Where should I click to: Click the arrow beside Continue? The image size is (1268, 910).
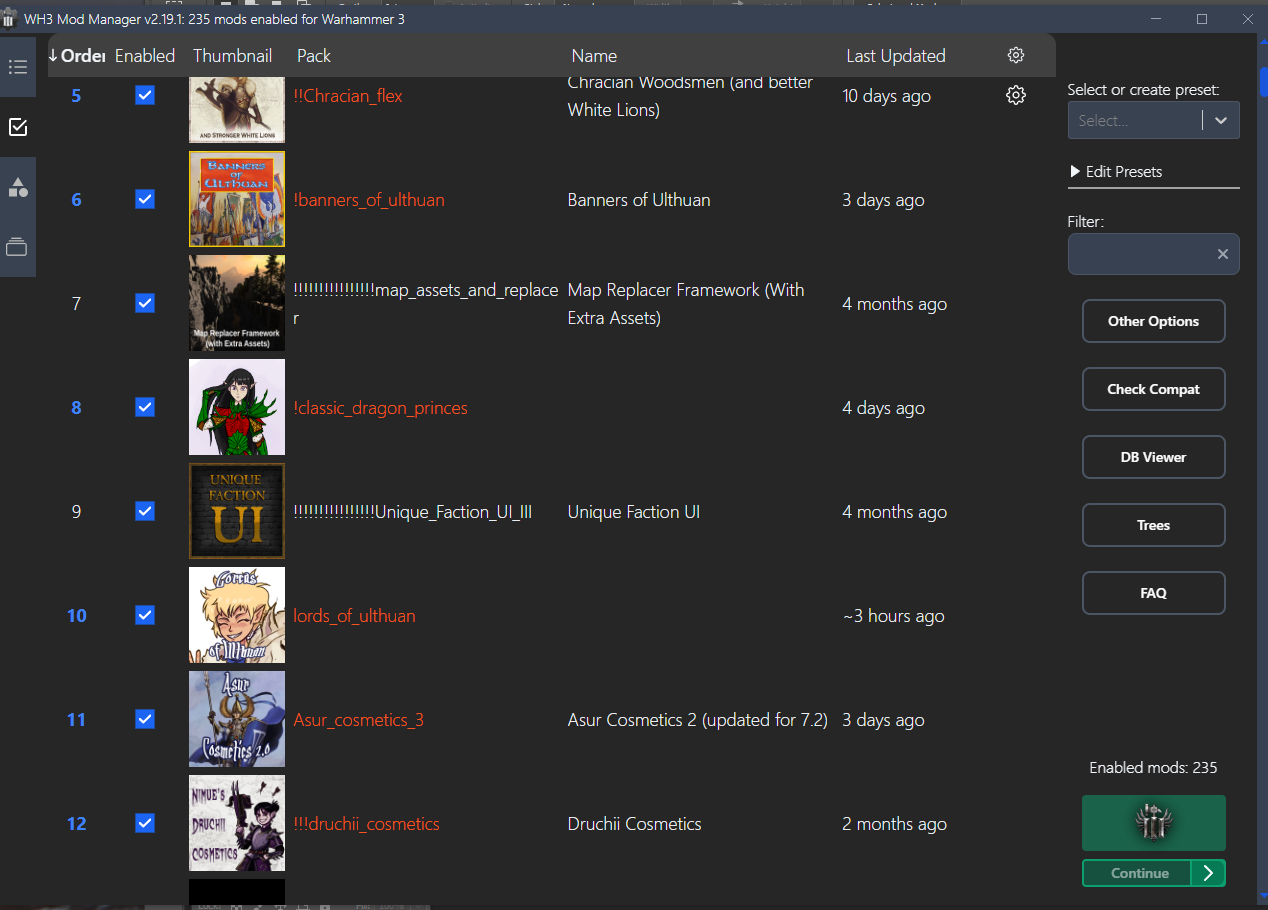[1208, 873]
